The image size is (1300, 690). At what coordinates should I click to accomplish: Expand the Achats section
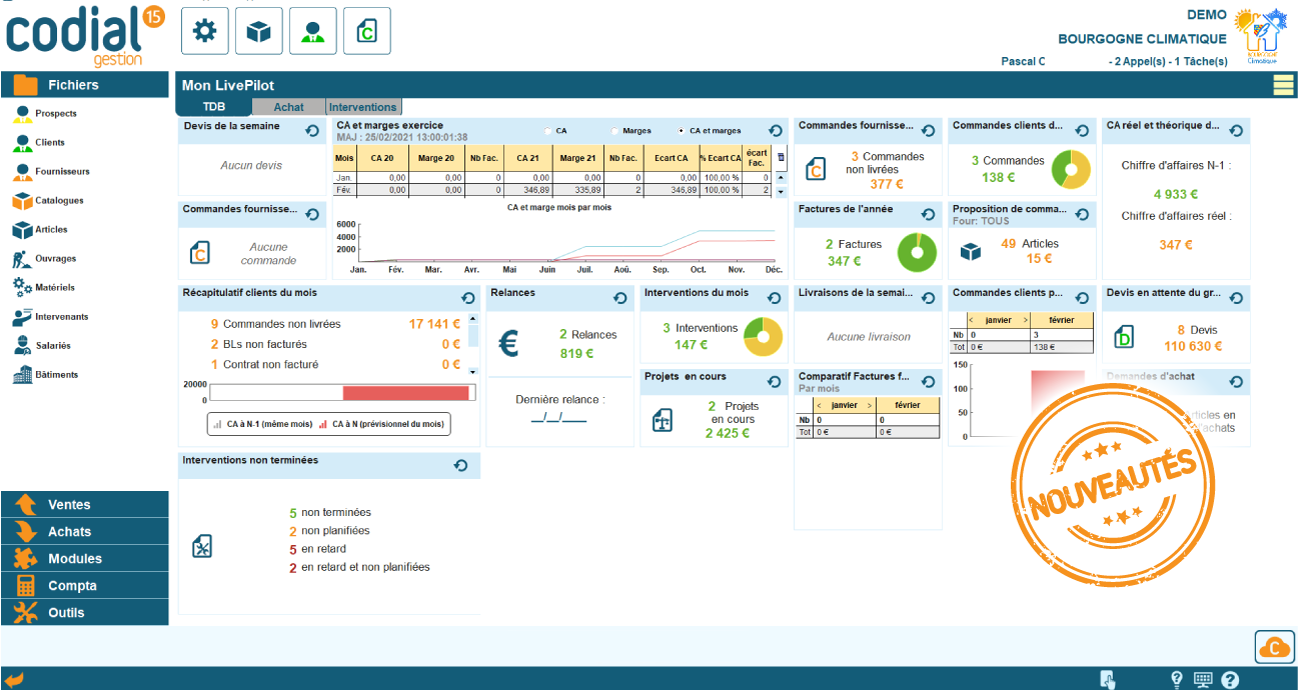pyautogui.click(x=85, y=532)
